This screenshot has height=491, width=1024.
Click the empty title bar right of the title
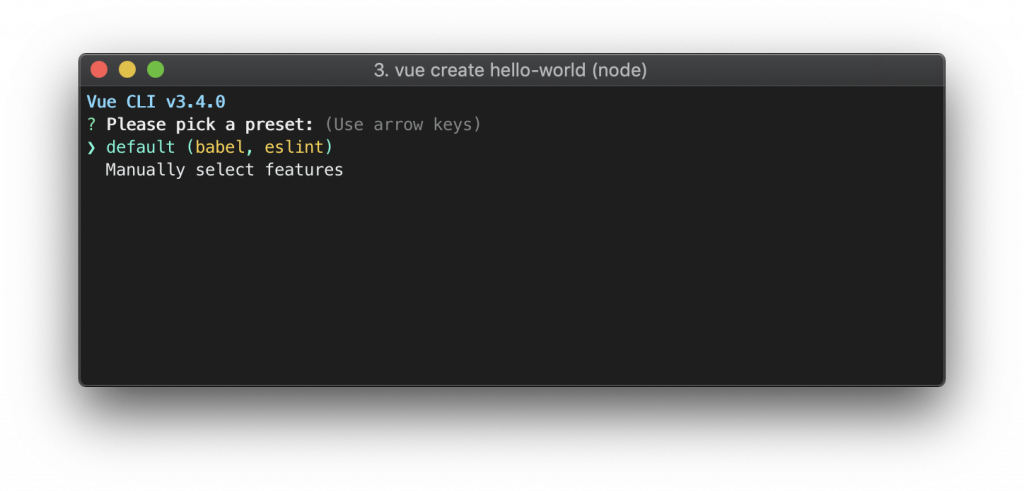pos(800,71)
